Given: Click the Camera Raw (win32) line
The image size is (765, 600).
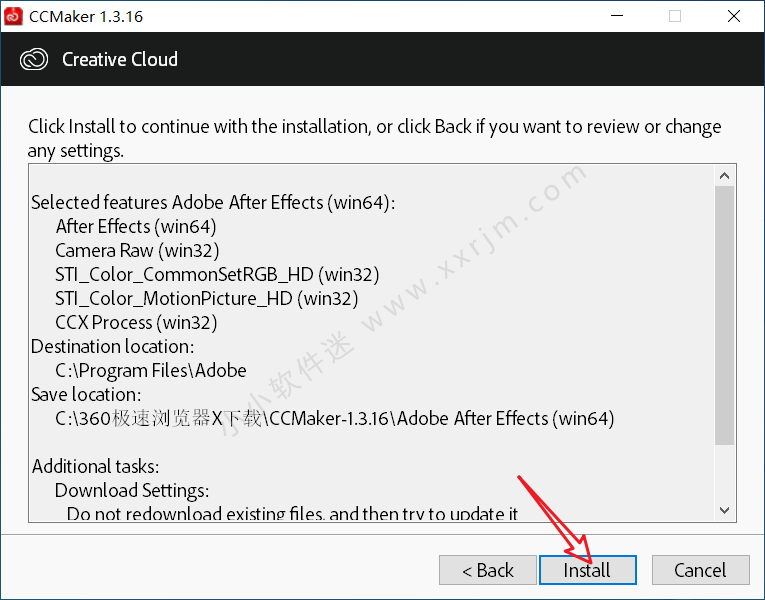Looking at the screenshot, I should tap(137, 251).
